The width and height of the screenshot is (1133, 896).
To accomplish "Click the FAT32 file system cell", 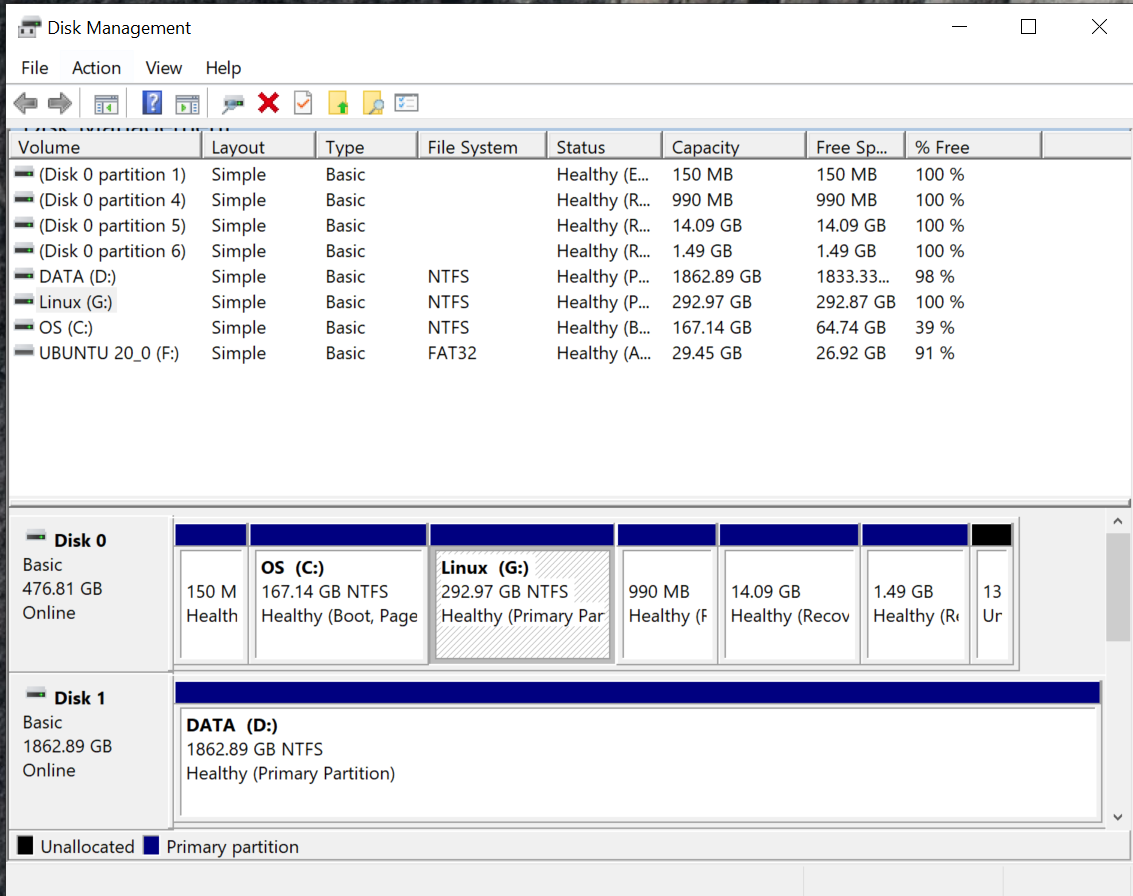I will coord(452,353).
